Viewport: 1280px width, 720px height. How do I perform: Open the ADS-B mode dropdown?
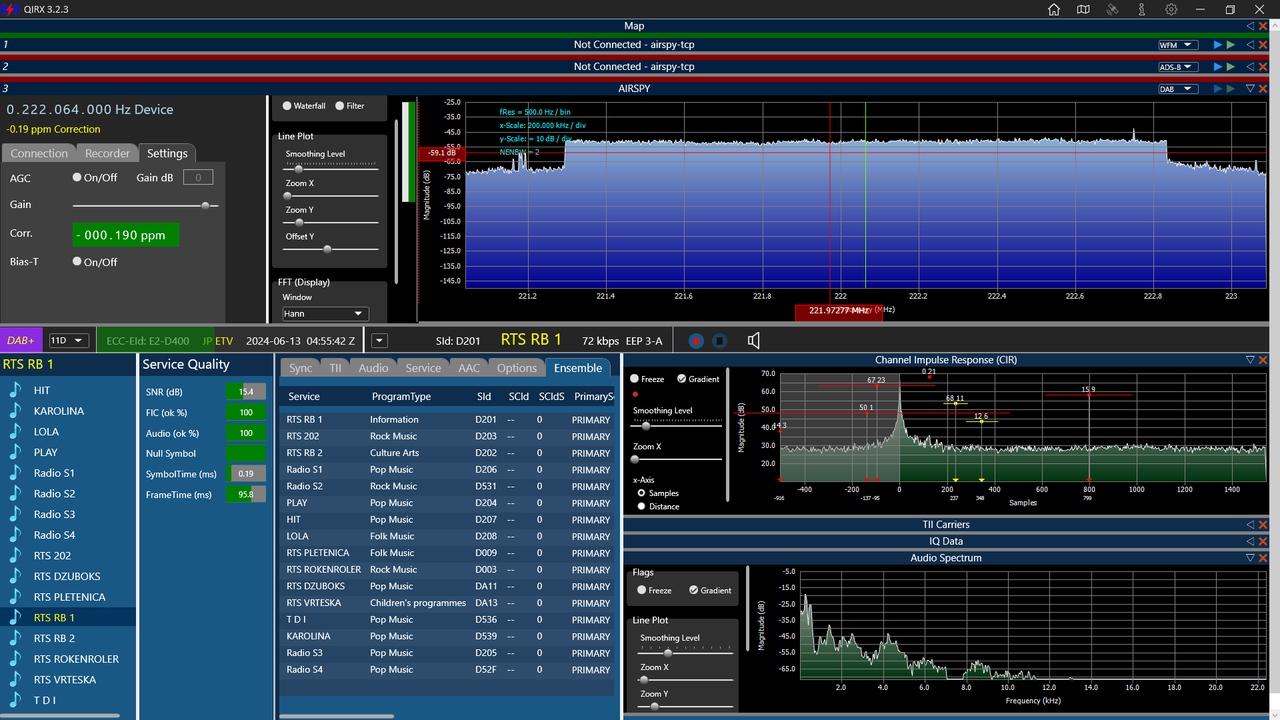coord(1177,67)
